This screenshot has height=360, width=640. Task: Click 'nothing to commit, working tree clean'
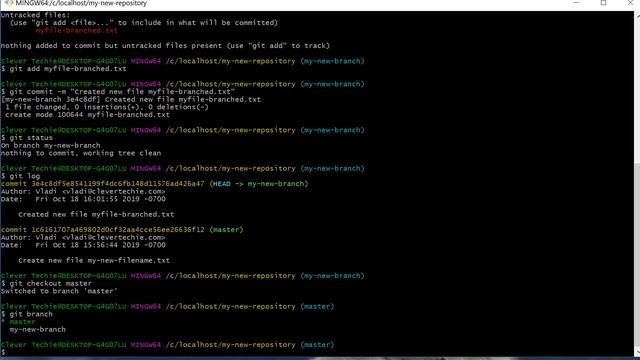(x=81, y=153)
